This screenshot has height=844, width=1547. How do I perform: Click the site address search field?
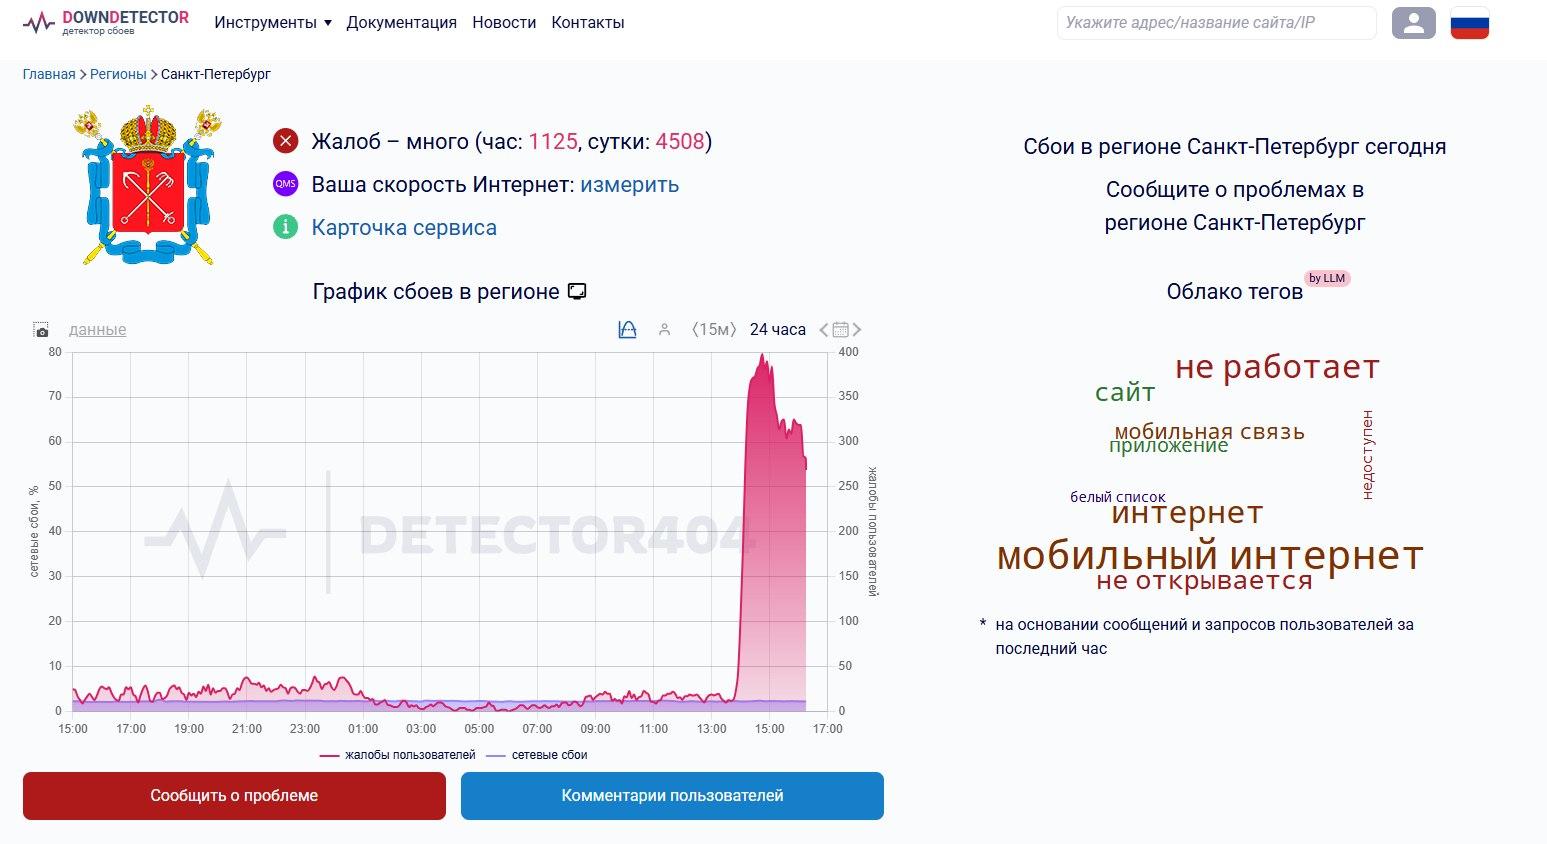tap(1215, 23)
